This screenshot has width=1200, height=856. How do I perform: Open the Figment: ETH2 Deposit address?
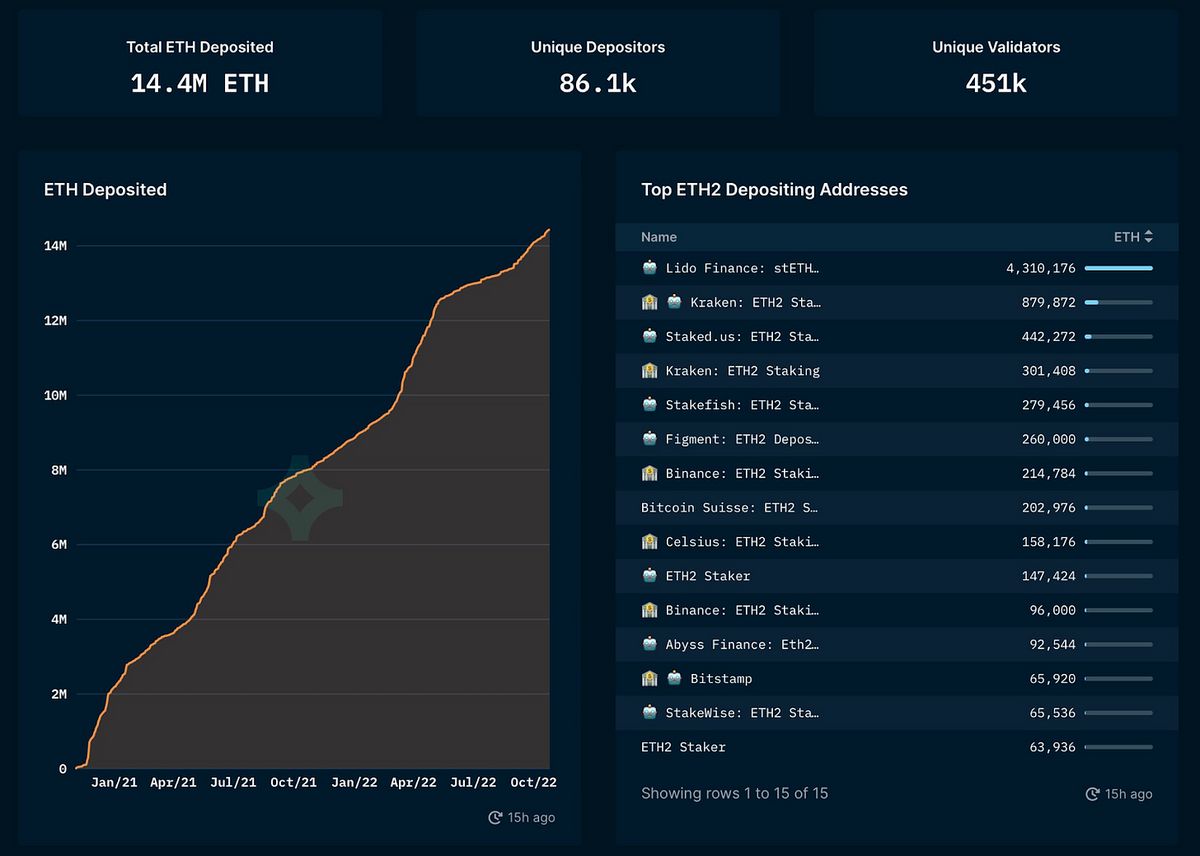pyautogui.click(x=742, y=439)
